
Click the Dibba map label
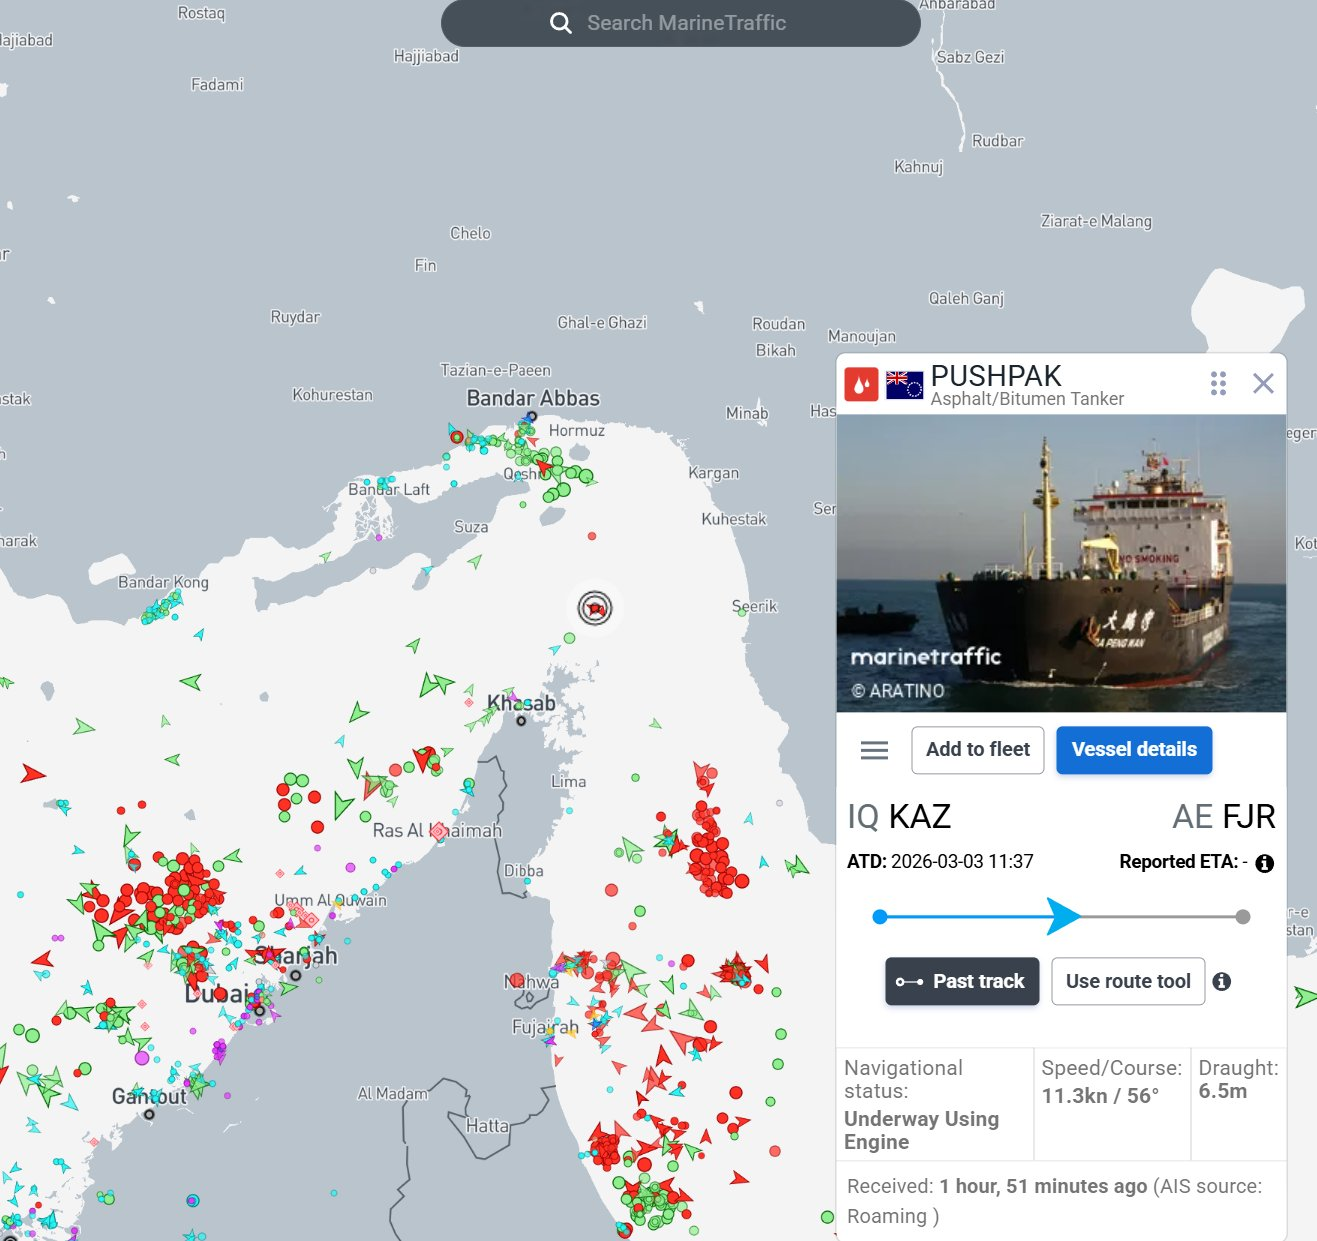tap(524, 871)
